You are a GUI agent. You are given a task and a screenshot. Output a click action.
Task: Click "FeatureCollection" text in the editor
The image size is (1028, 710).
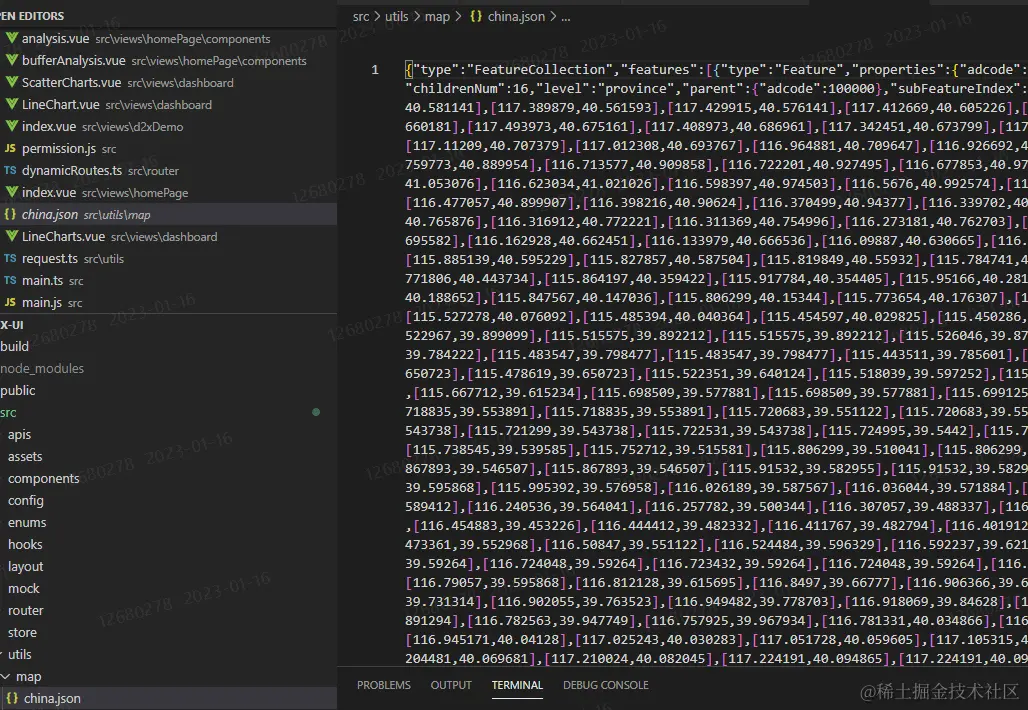tap(540, 69)
